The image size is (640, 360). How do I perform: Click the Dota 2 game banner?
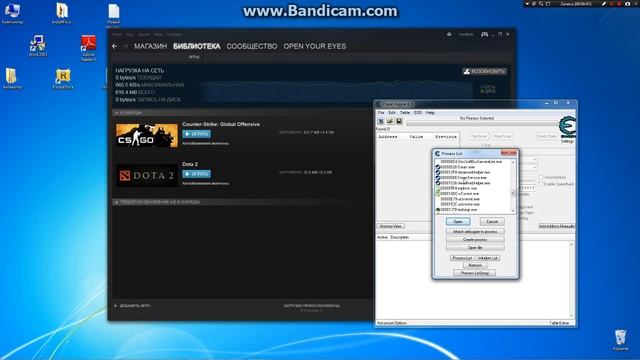coord(147,175)
